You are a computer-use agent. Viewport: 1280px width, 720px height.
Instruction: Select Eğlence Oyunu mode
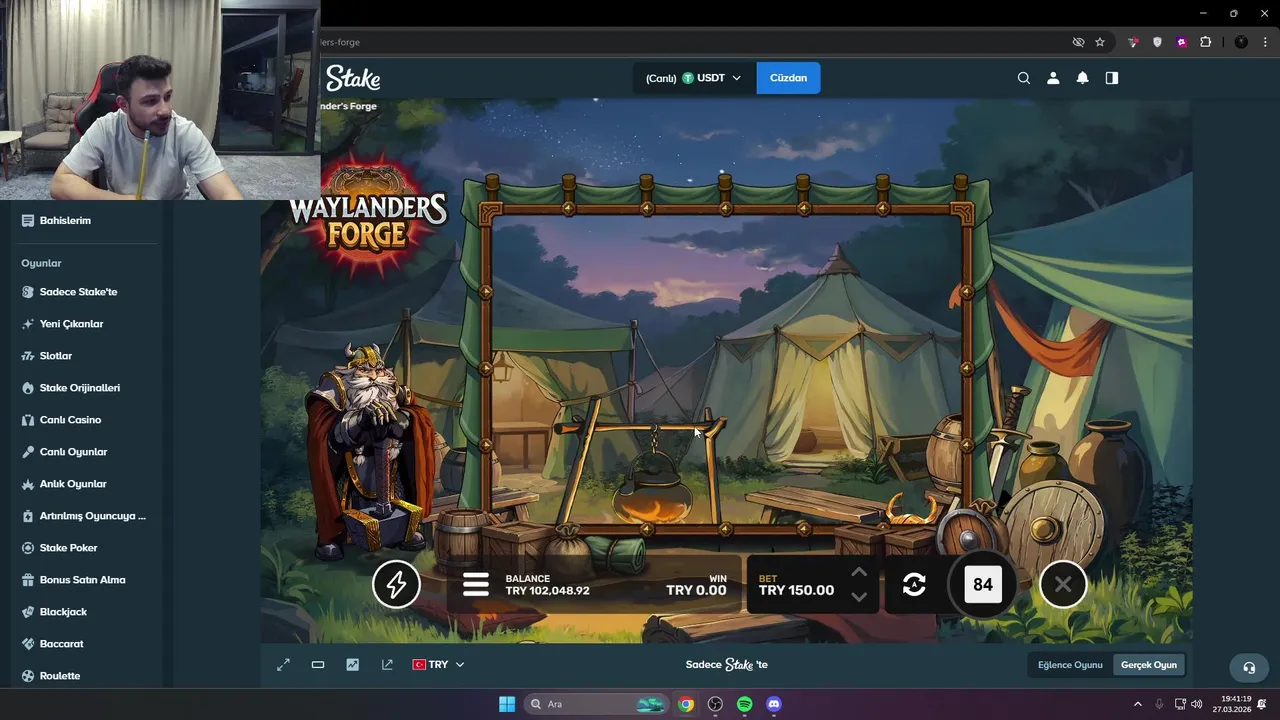[x=1070, y=665]
